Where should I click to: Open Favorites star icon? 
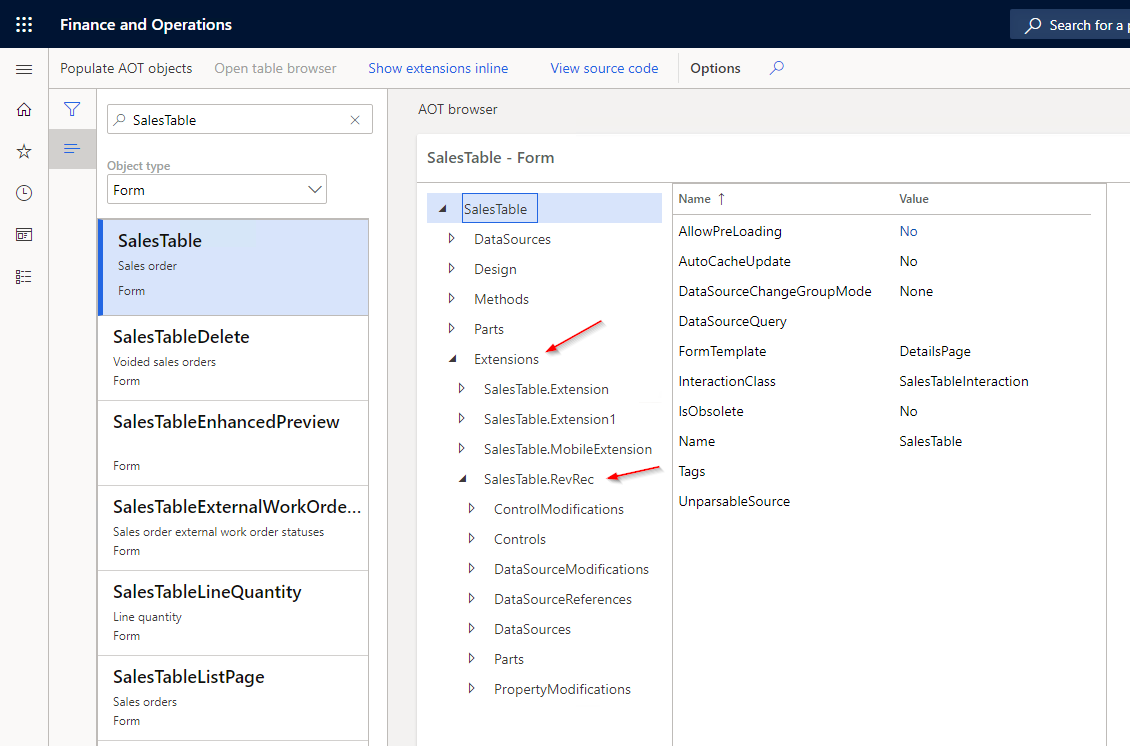[24, 151]
